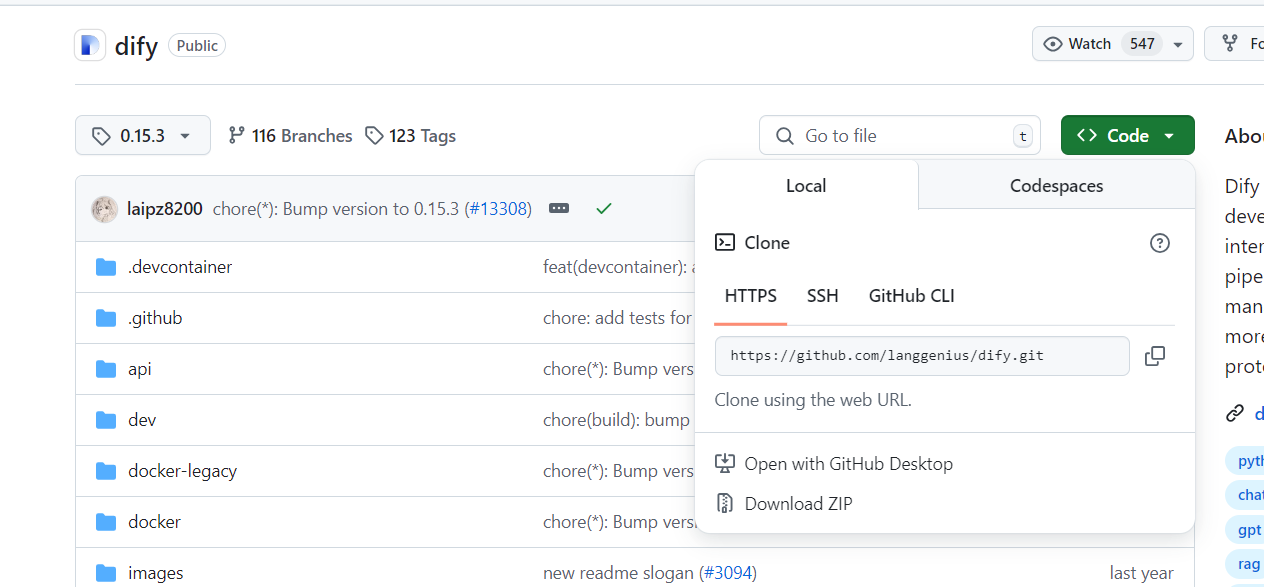The image size is (1264, 587).
Task: Click the branch icon beside 116 Branches
Action: click(236, 135)
